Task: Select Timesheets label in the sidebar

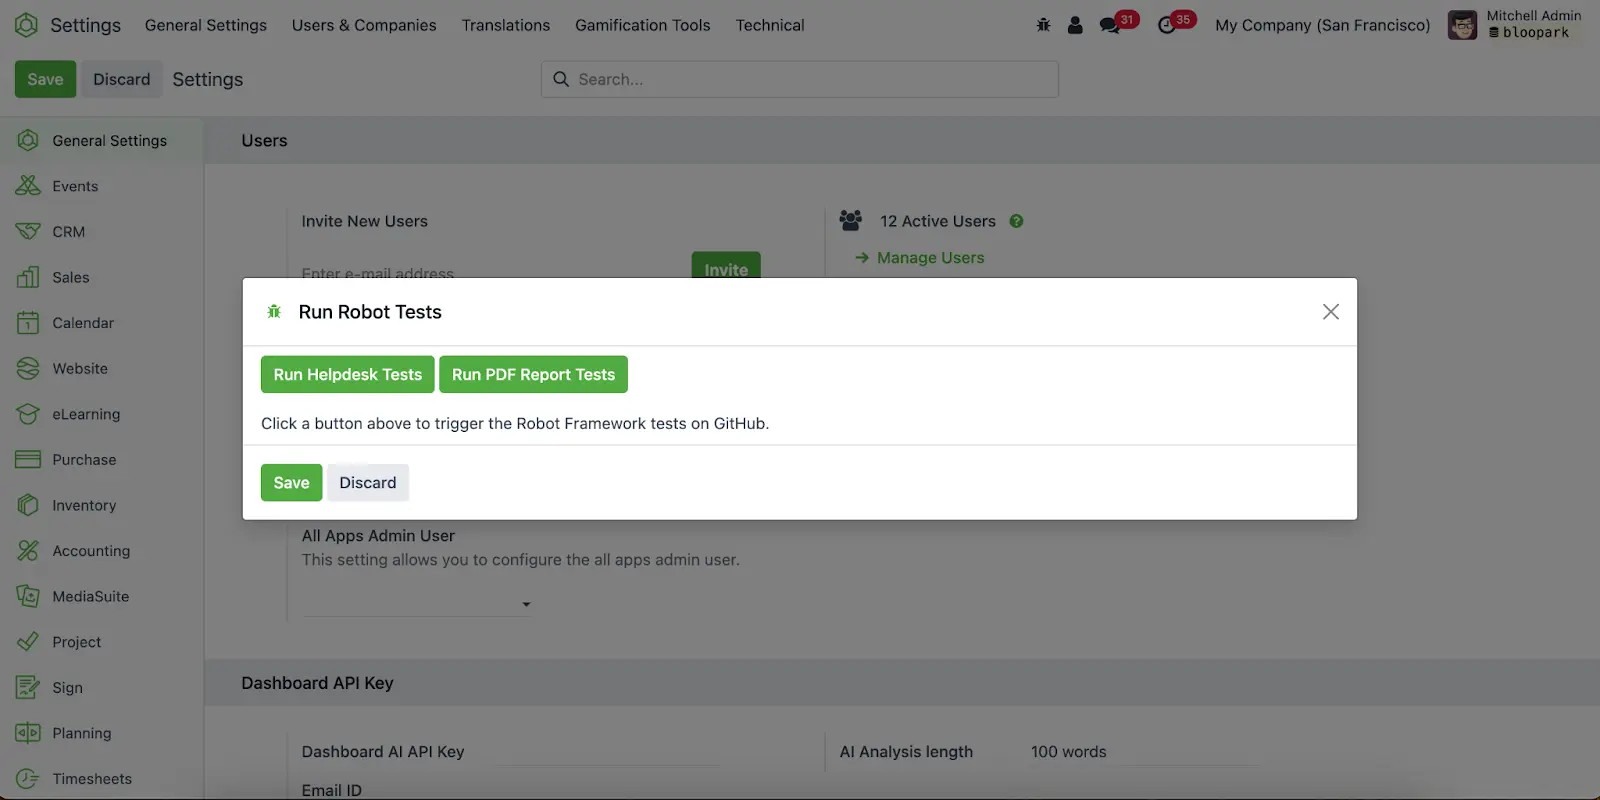Action: 92,779
